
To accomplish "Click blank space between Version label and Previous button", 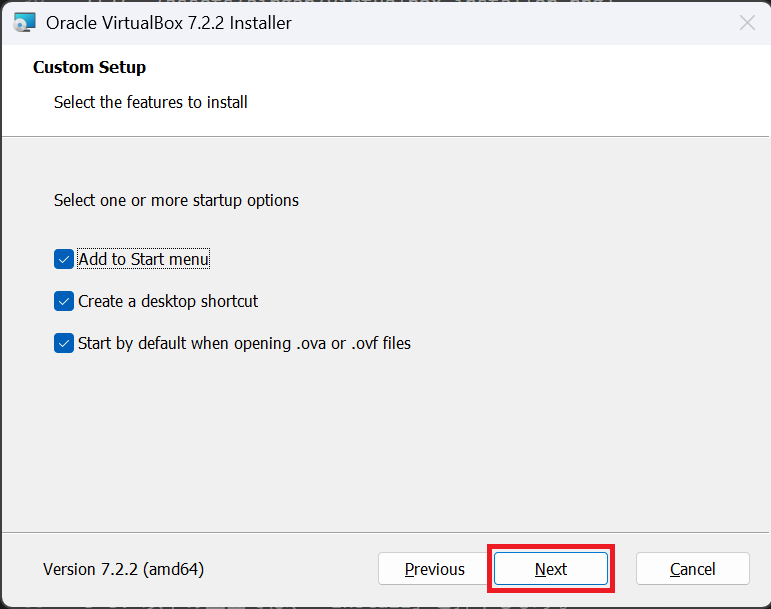I will (x=290, y=569).
